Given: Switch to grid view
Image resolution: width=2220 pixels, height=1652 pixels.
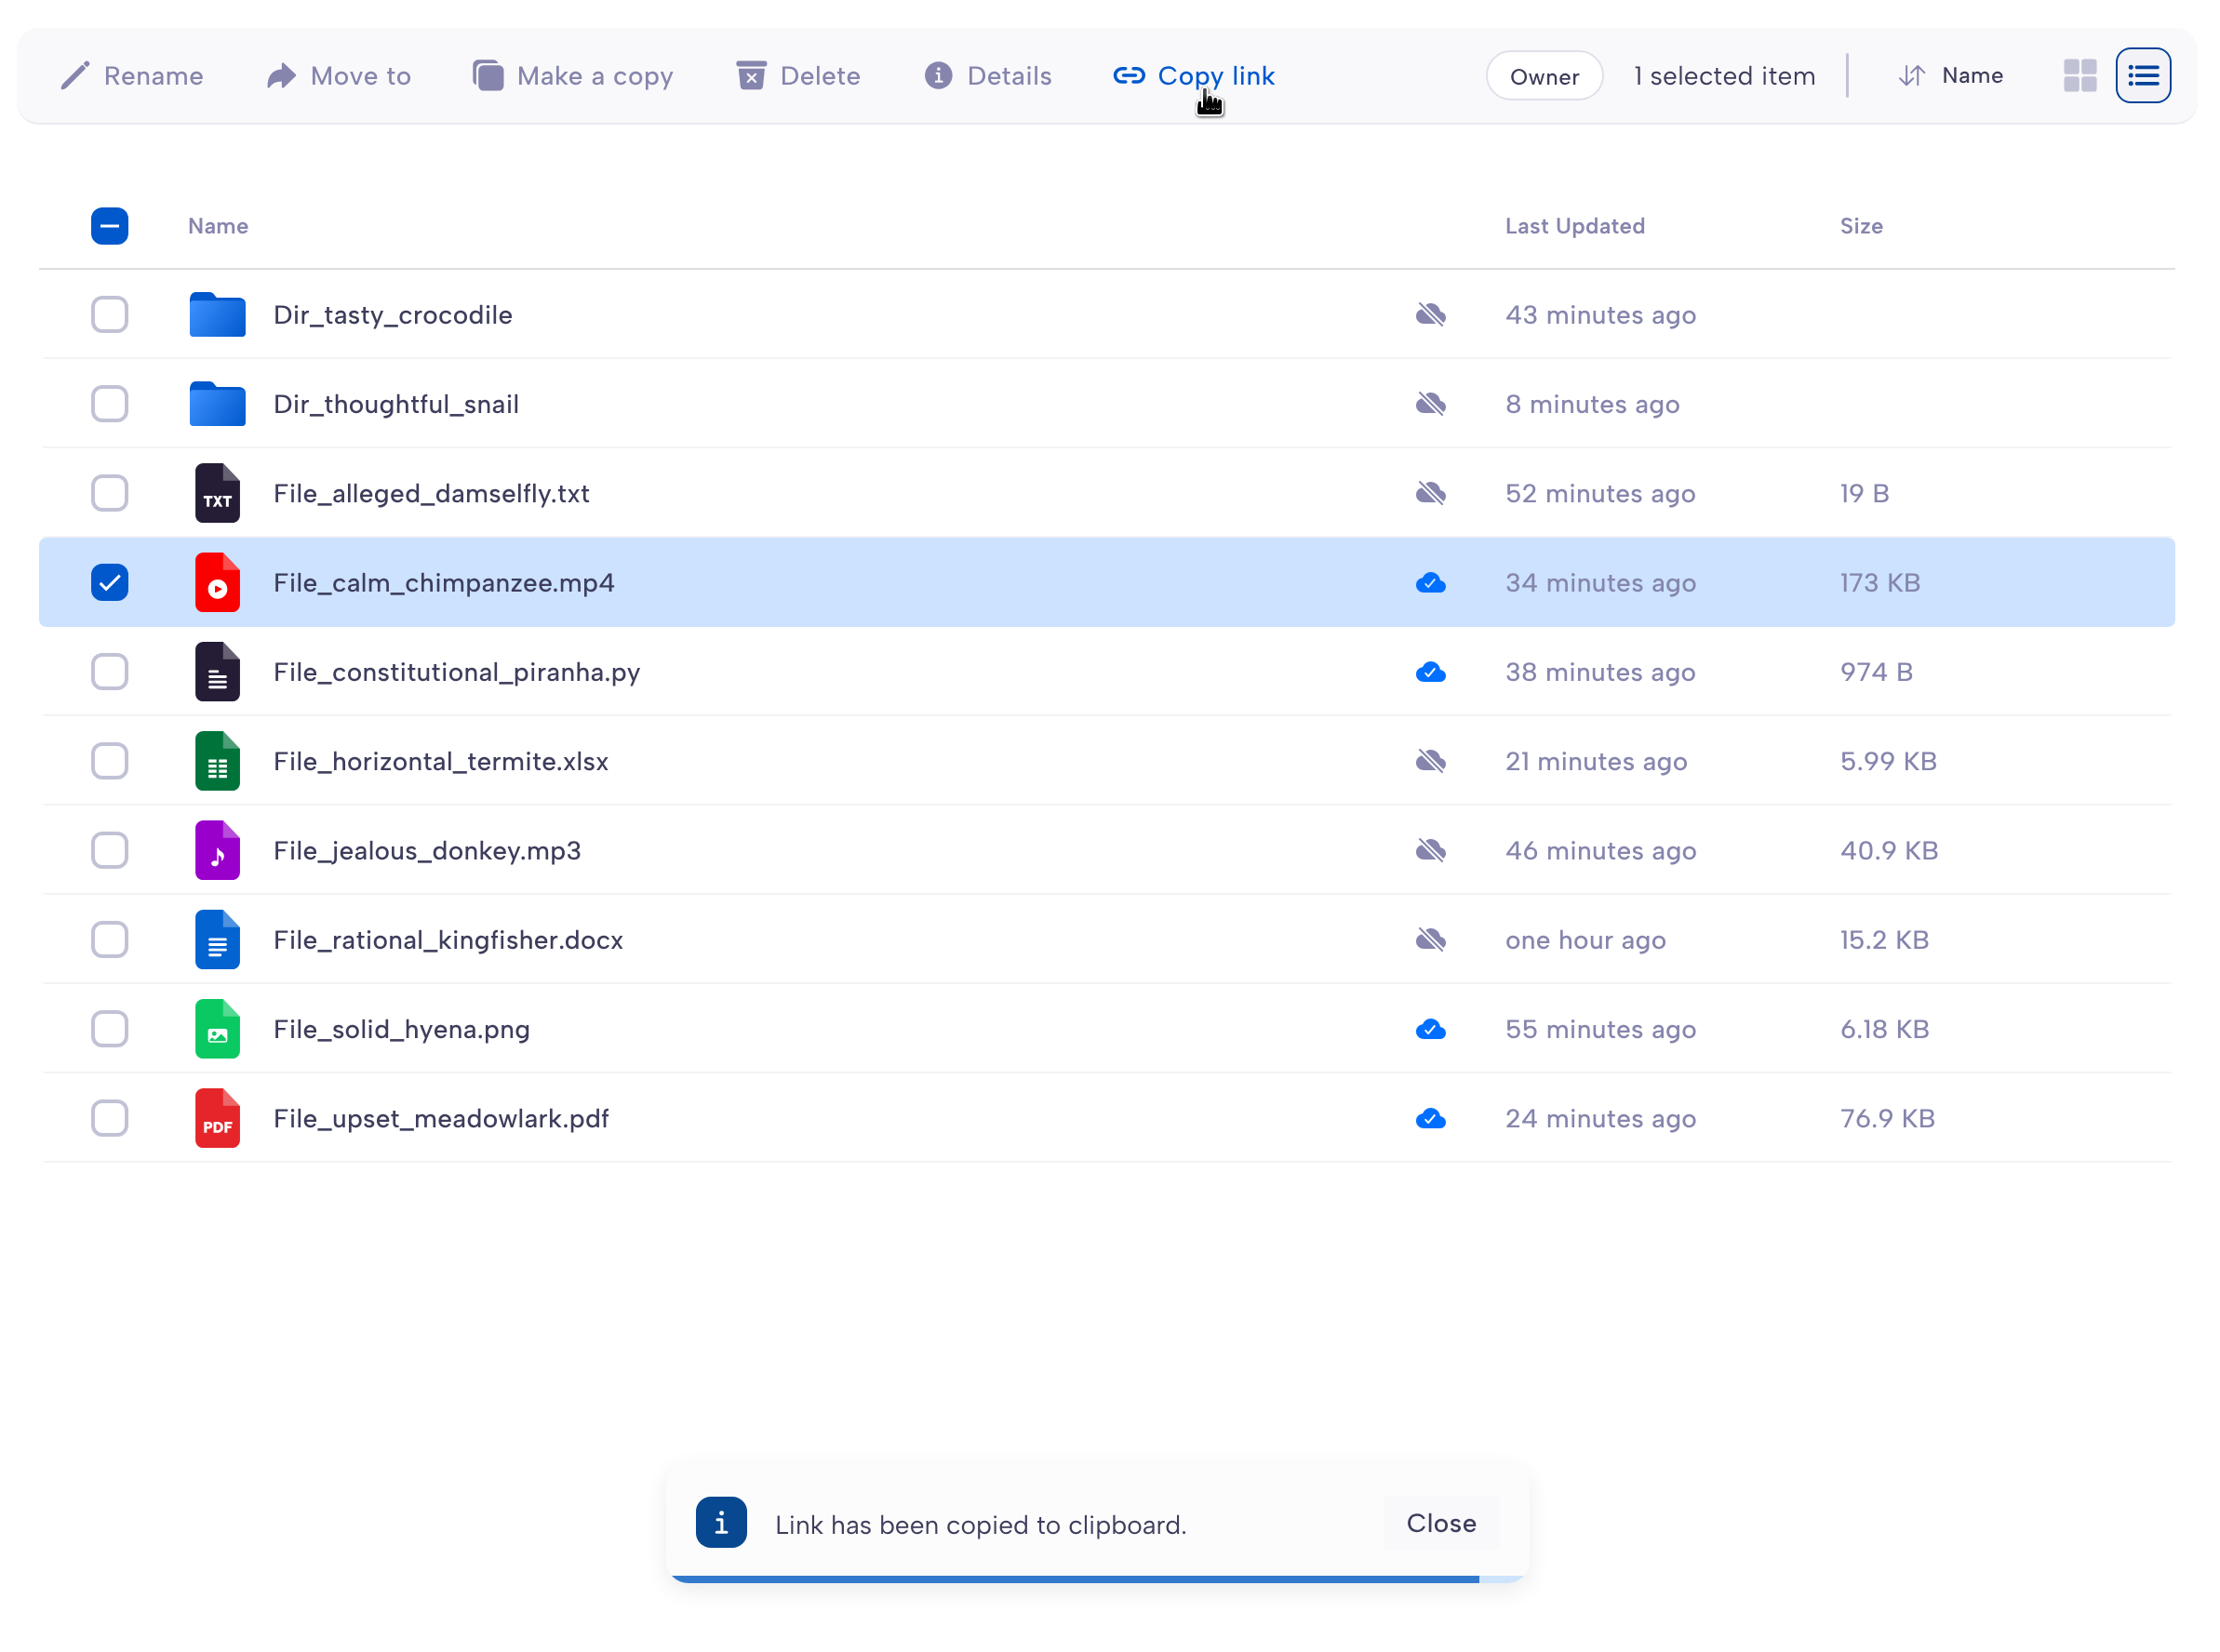Looking at the screenshot, I should (x=2080, y=76).
